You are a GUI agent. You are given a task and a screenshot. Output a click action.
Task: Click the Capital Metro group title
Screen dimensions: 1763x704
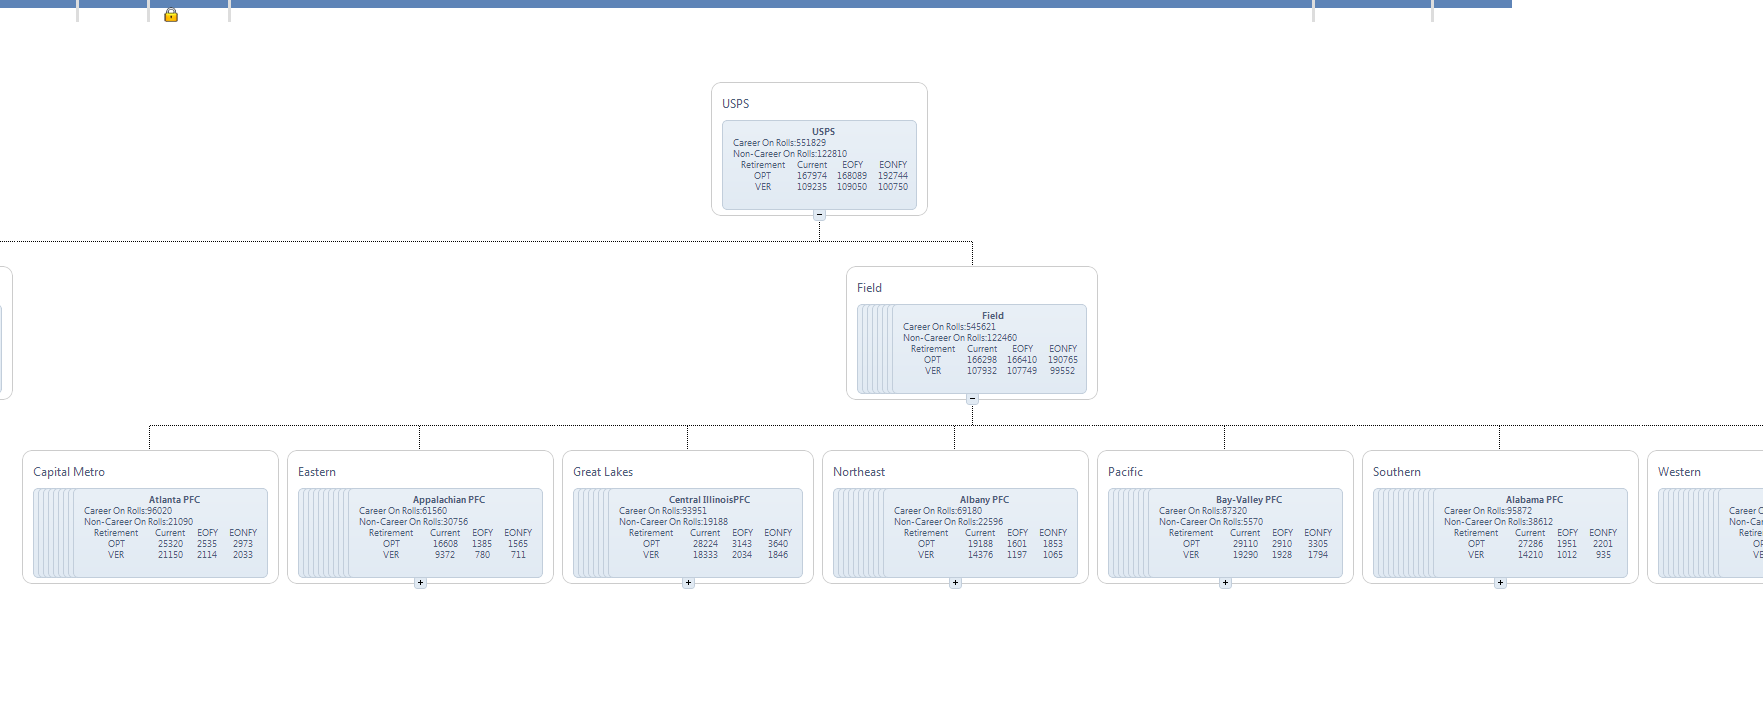(x=69, y=472)
